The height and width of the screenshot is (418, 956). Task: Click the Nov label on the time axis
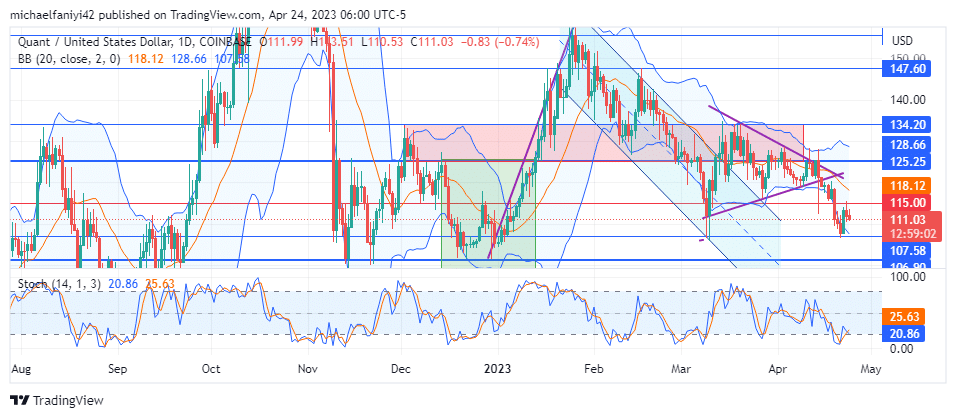pyautogui.click(x=309, y=369)
